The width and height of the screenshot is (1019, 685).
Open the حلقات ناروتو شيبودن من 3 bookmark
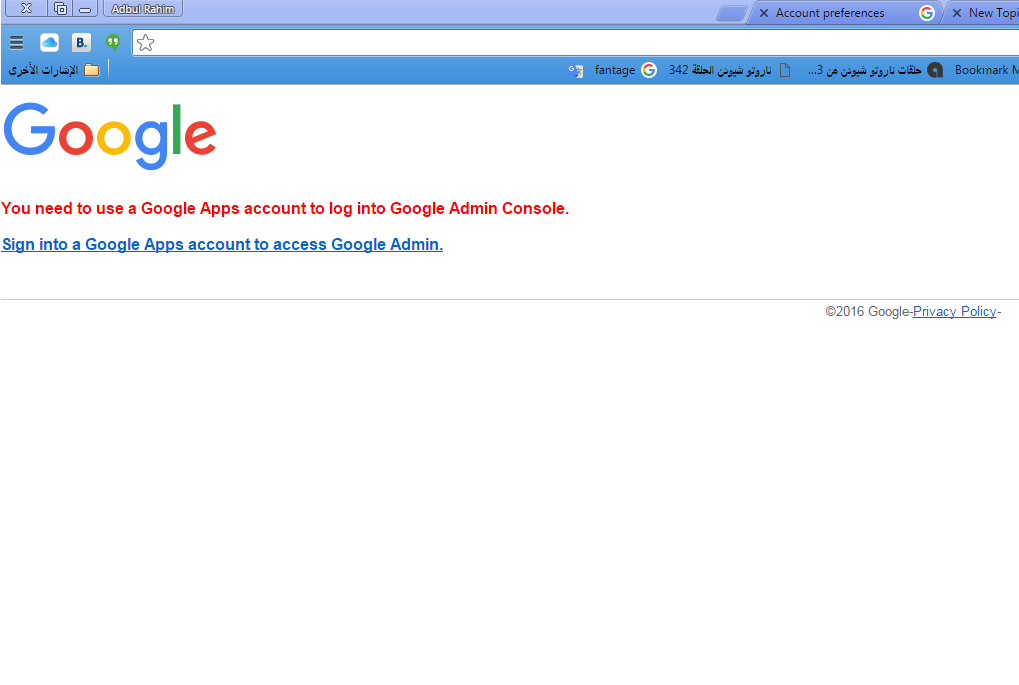(x=875, y=70)
